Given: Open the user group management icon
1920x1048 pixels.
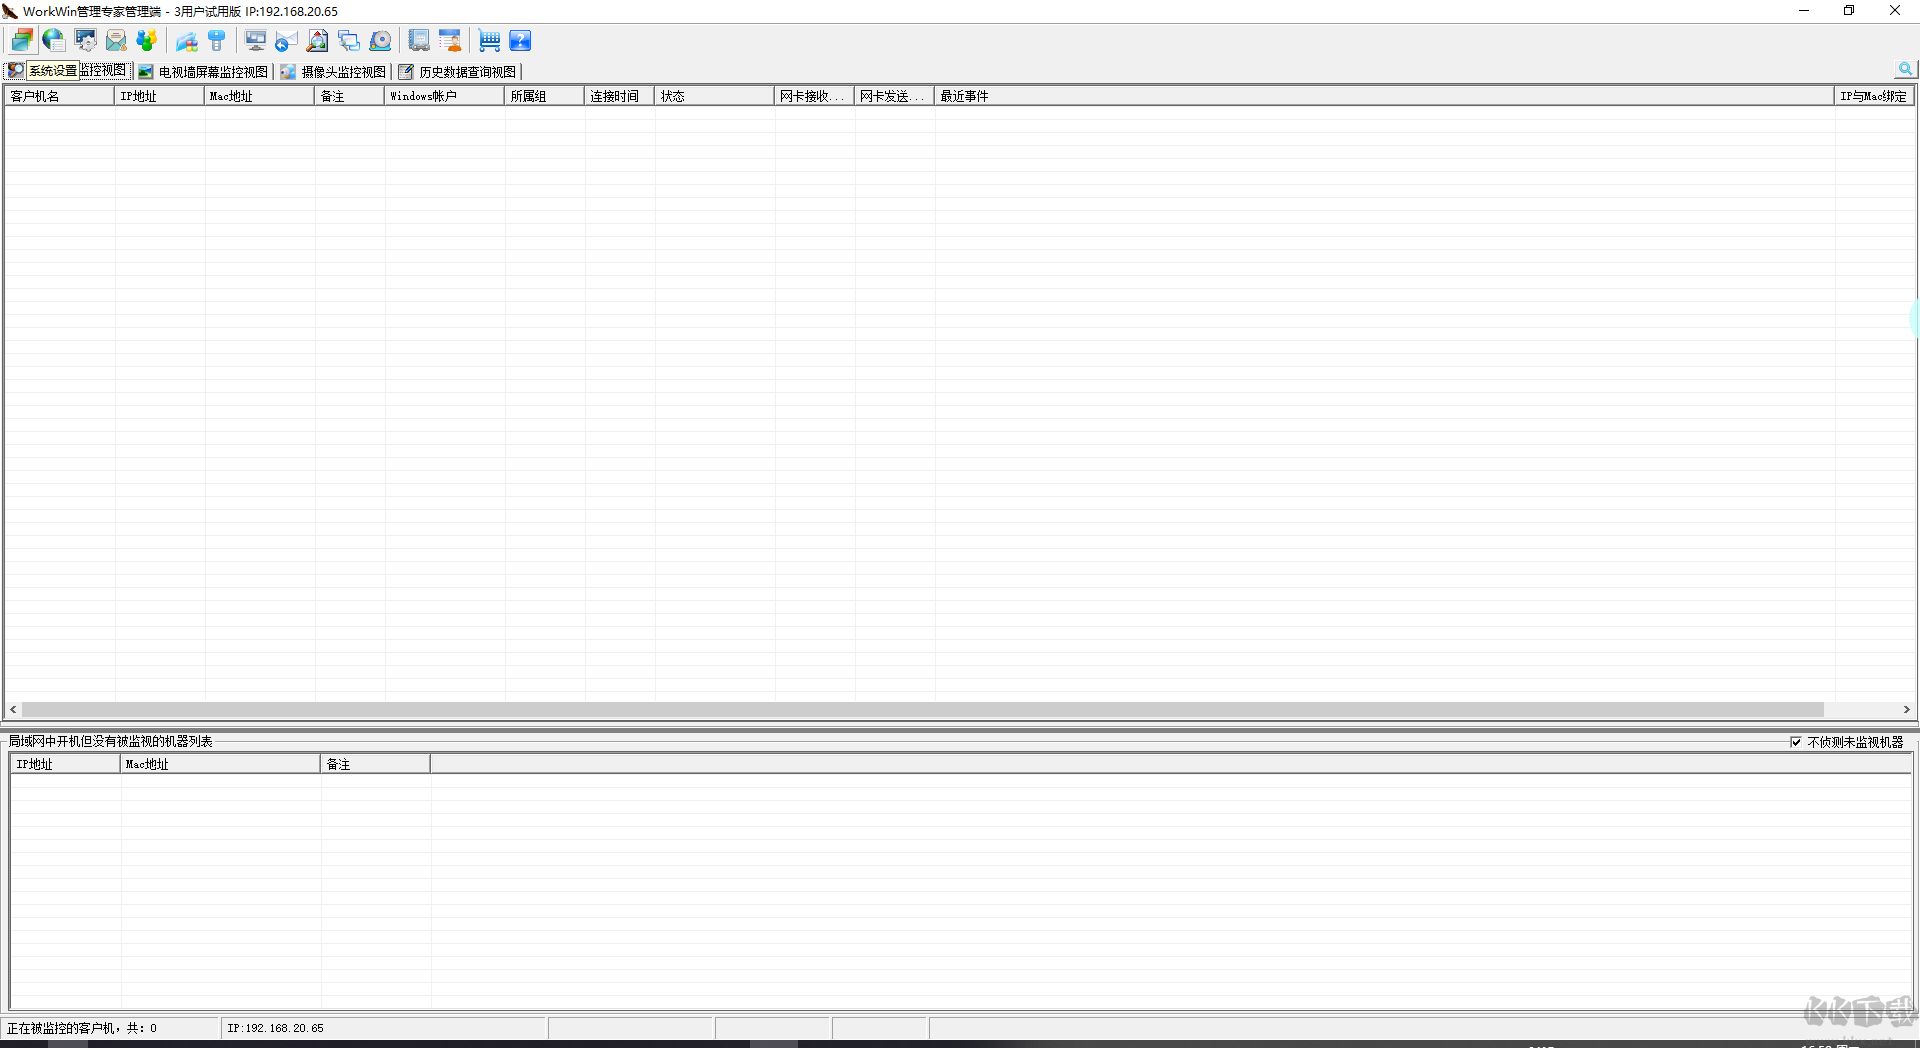Looking at the screenshot, I should pyautogui.click(x=146, y=40).
